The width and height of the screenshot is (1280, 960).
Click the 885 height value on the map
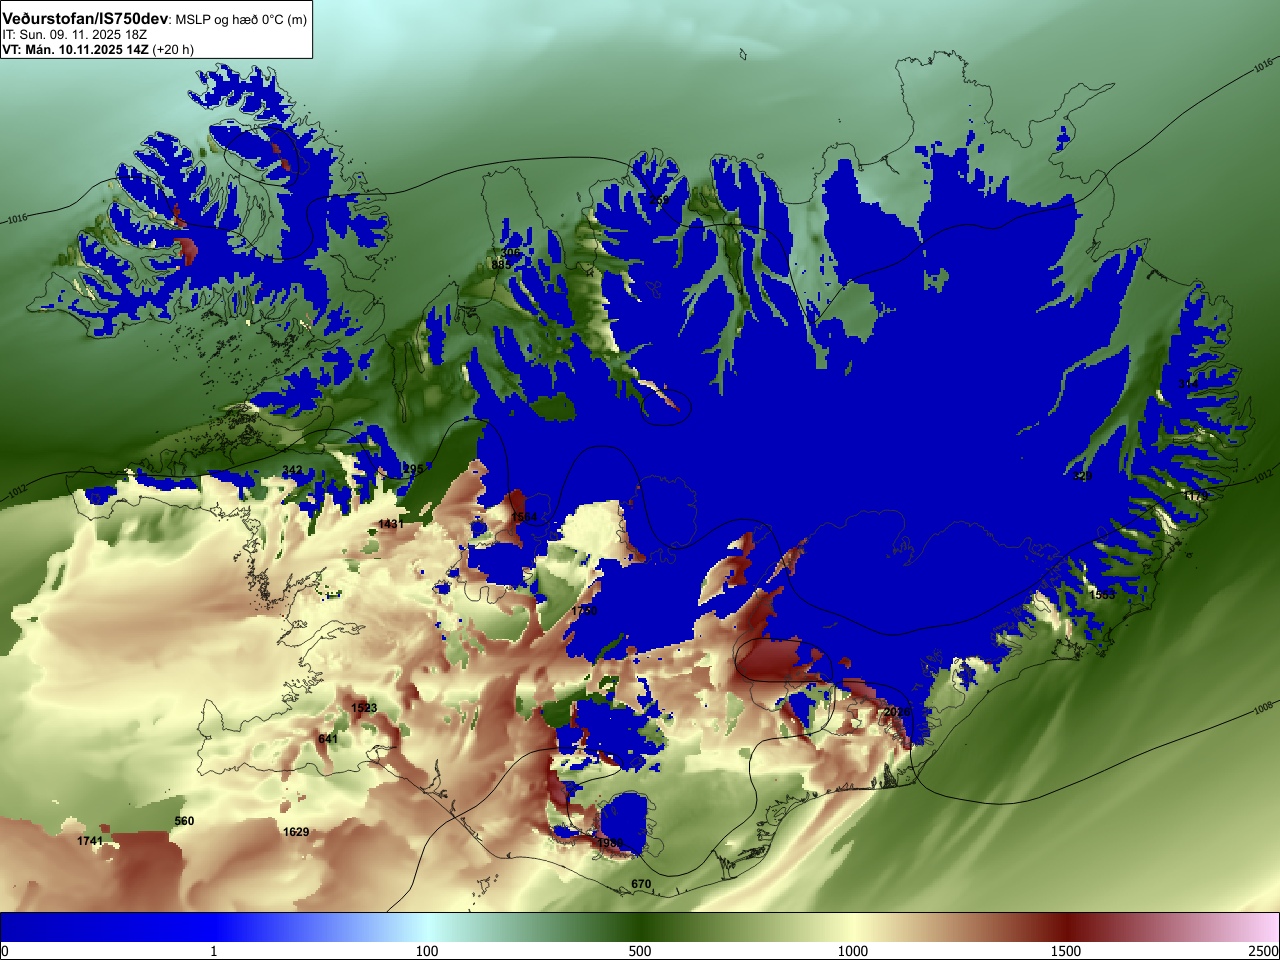coord(501,264)
